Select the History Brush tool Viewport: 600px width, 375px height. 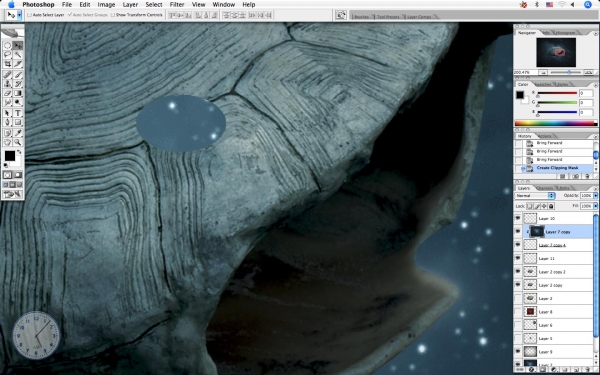[x=18, y=84]
